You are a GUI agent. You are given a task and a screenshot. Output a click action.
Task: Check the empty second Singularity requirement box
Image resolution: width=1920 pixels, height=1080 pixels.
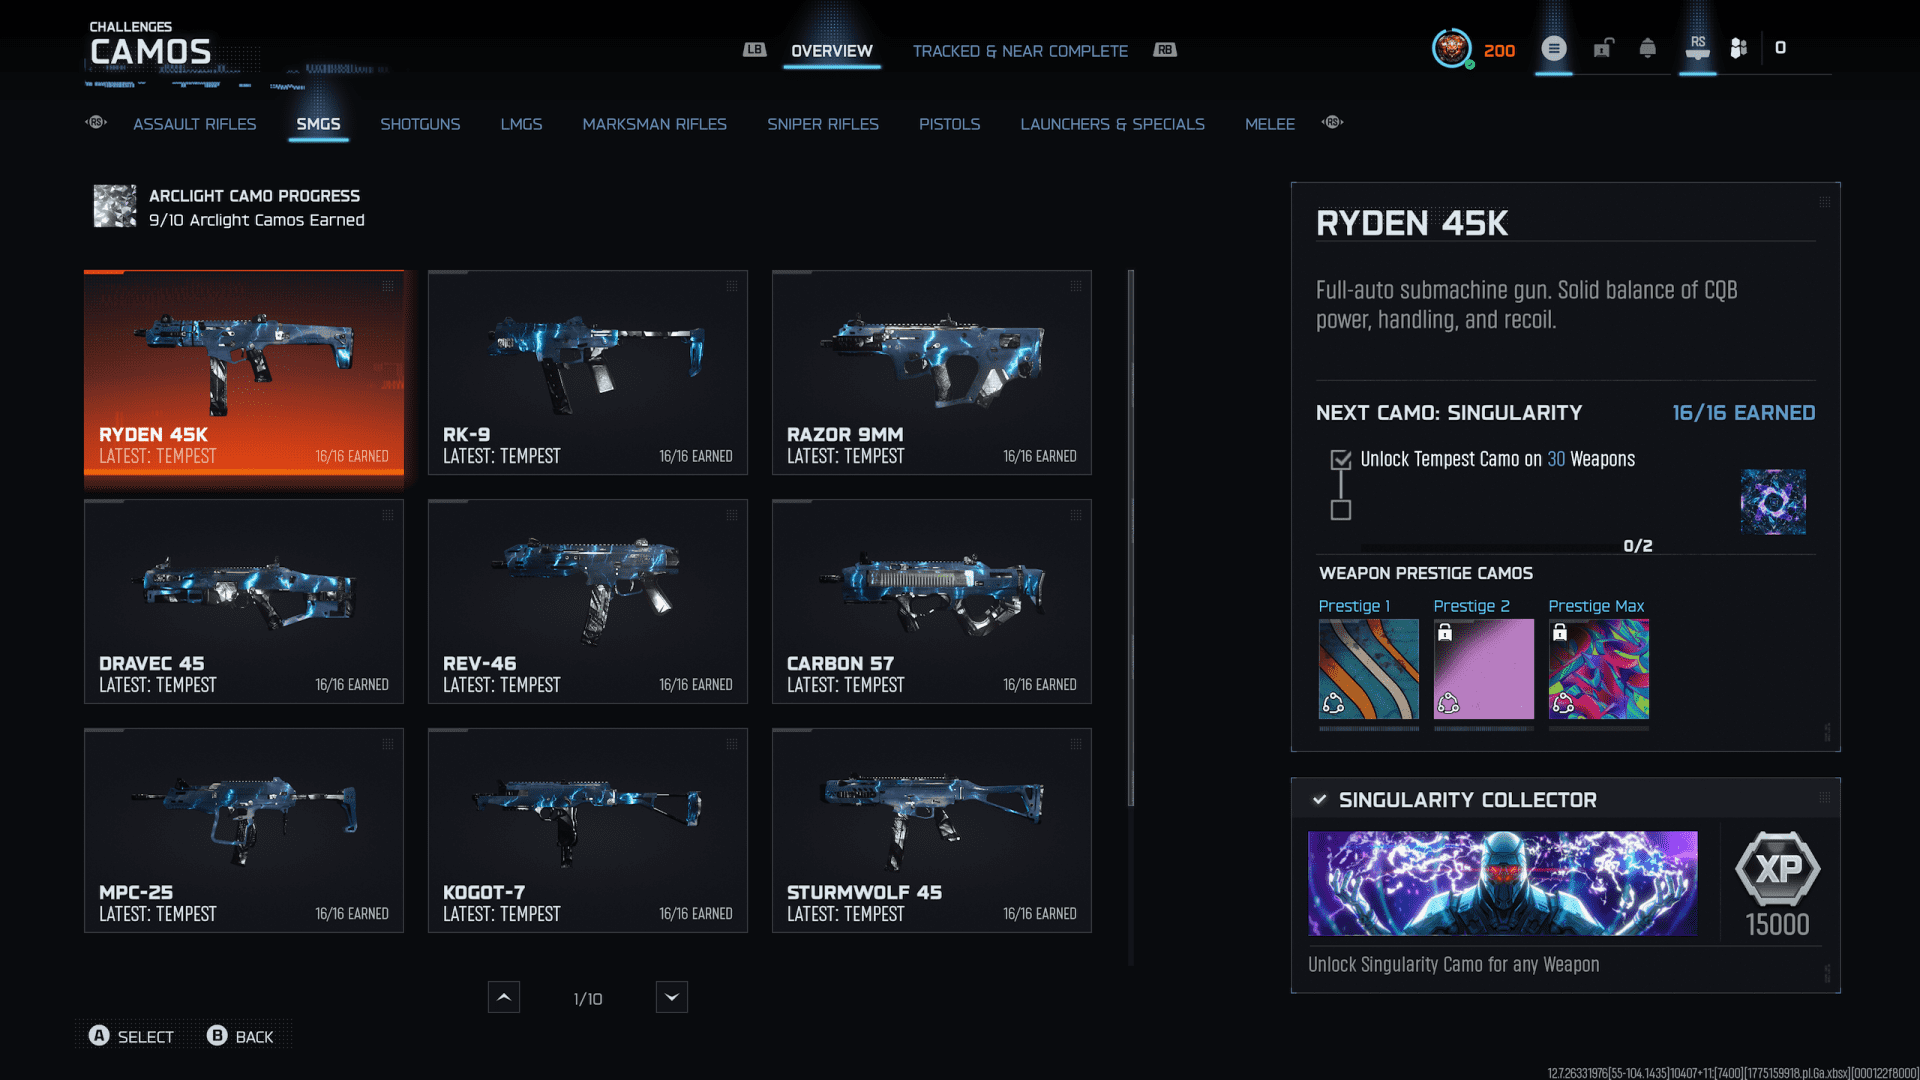pyautogui.click(x=1341, y=510)
